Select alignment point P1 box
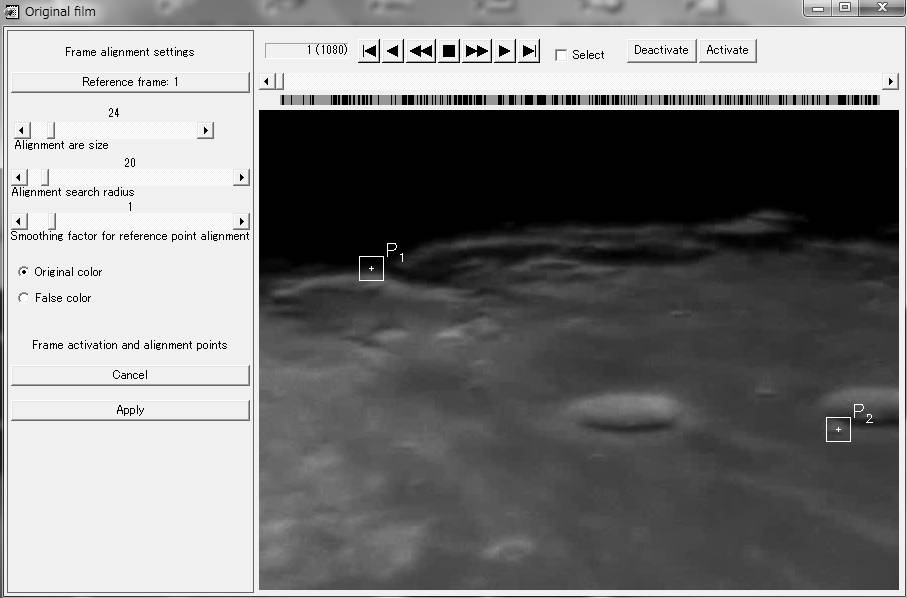 pyautogui.click(x=371, y=268)
